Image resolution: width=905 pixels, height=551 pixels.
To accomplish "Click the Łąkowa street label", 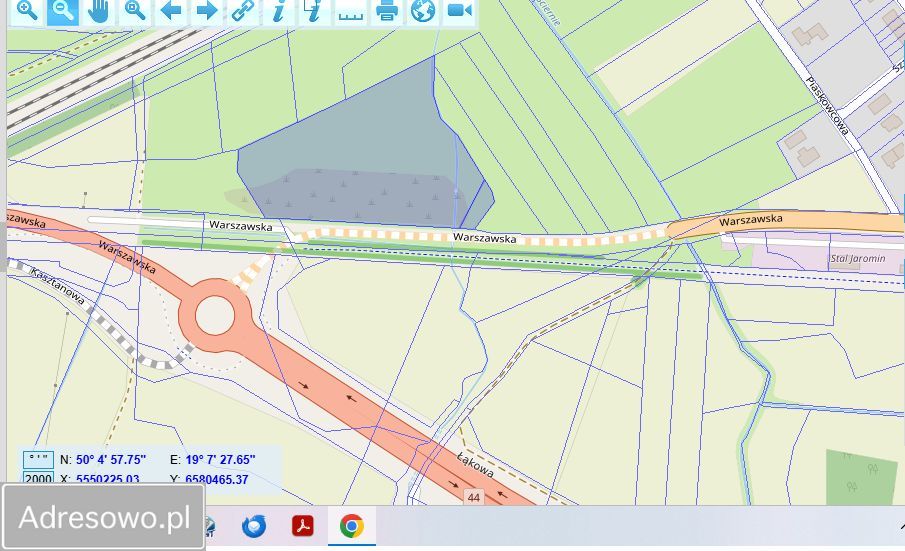I will [x=475, y=465].
